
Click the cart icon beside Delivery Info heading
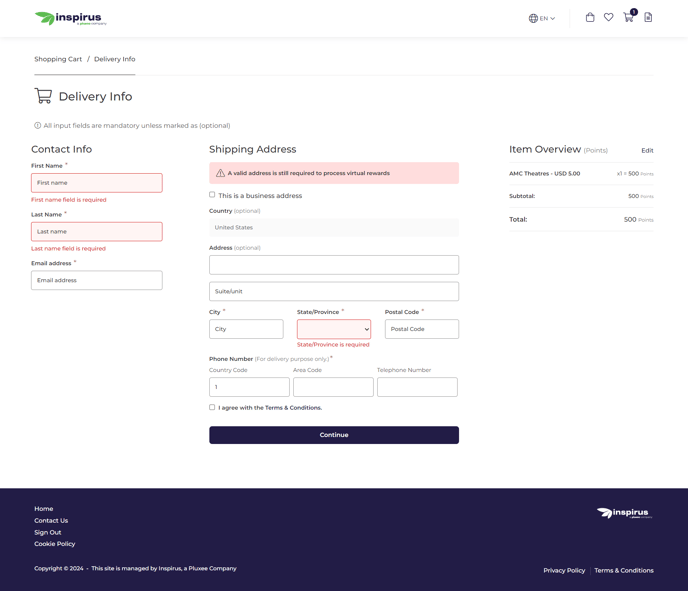point(43,96)
